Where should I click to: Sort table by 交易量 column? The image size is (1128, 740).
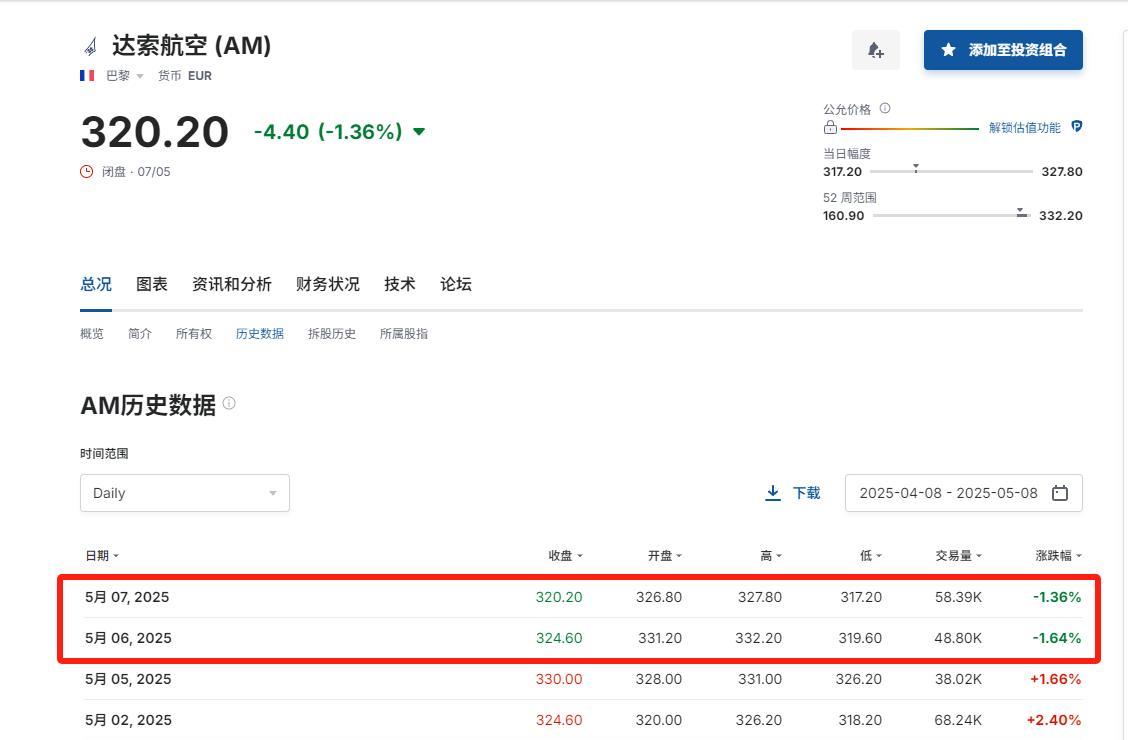(958, 555)
